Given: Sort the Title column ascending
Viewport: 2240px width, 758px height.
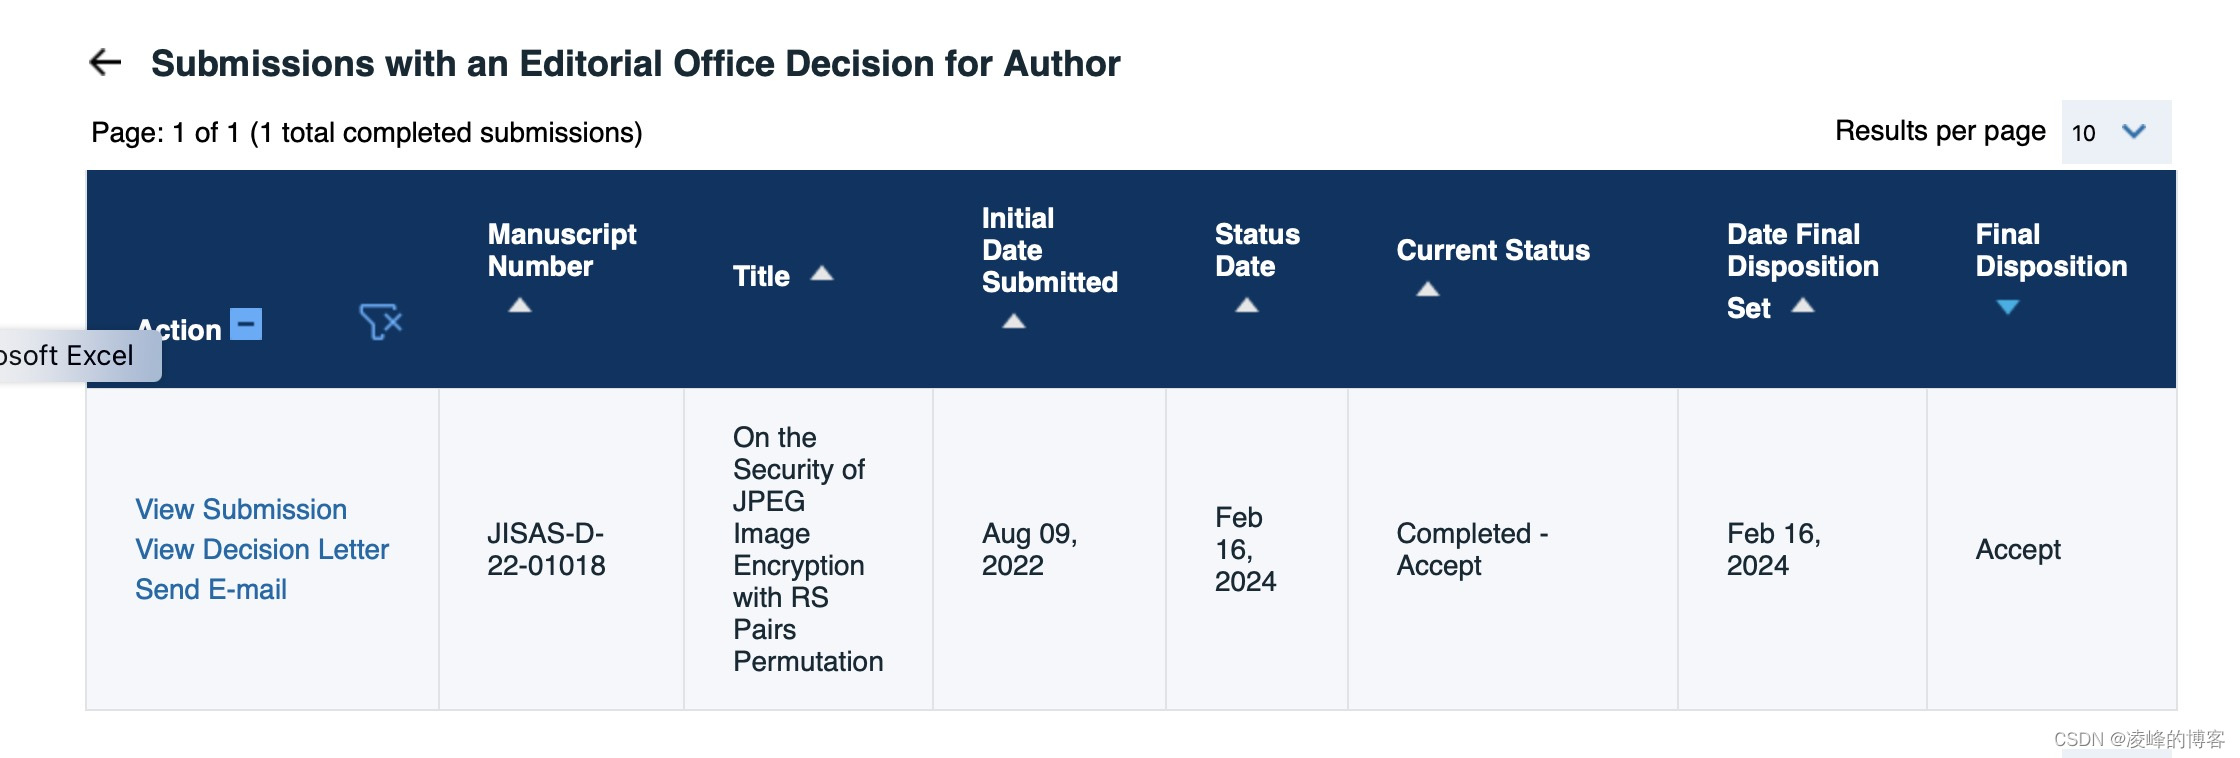Looking at the screenshot, I should (x=820, y=273).
